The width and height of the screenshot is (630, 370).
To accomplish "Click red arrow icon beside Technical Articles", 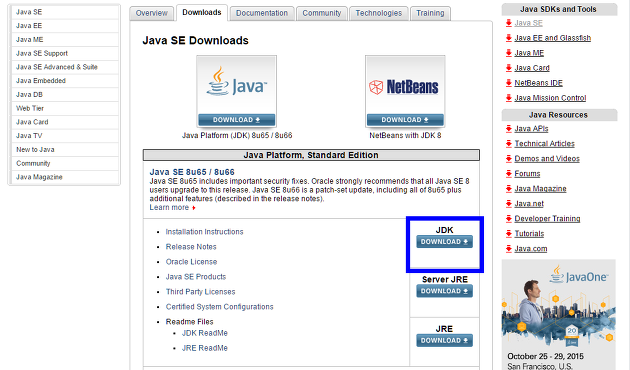I will [x=509, y=143].
